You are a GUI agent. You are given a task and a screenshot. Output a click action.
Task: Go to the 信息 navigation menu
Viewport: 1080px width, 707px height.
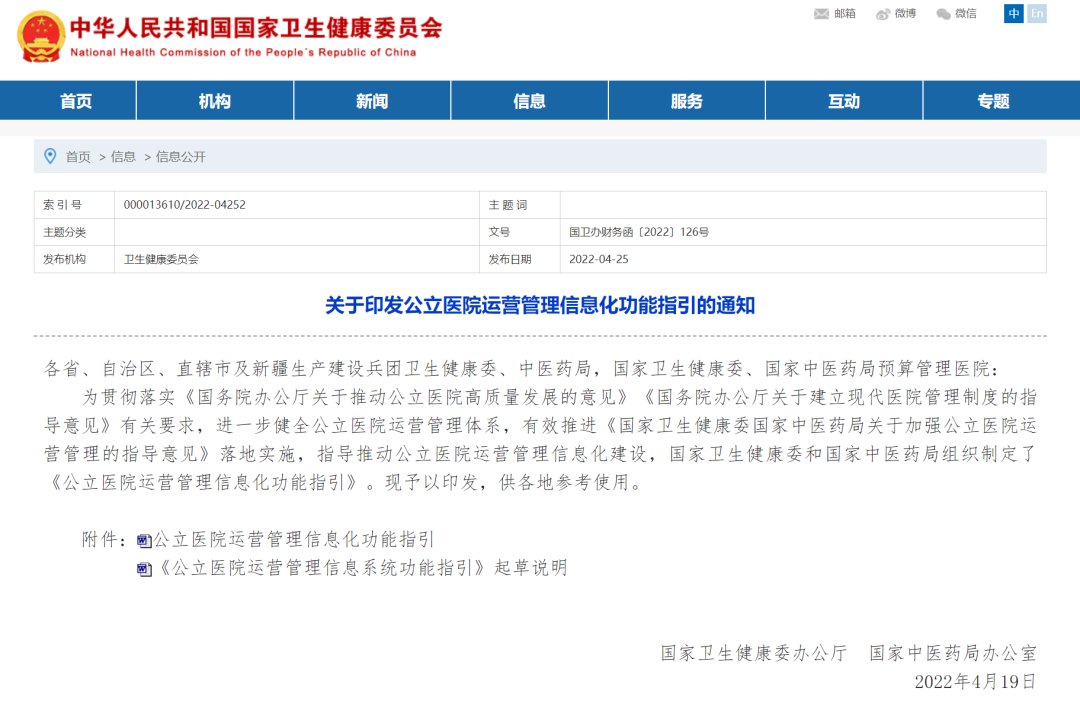coord(529,101)
